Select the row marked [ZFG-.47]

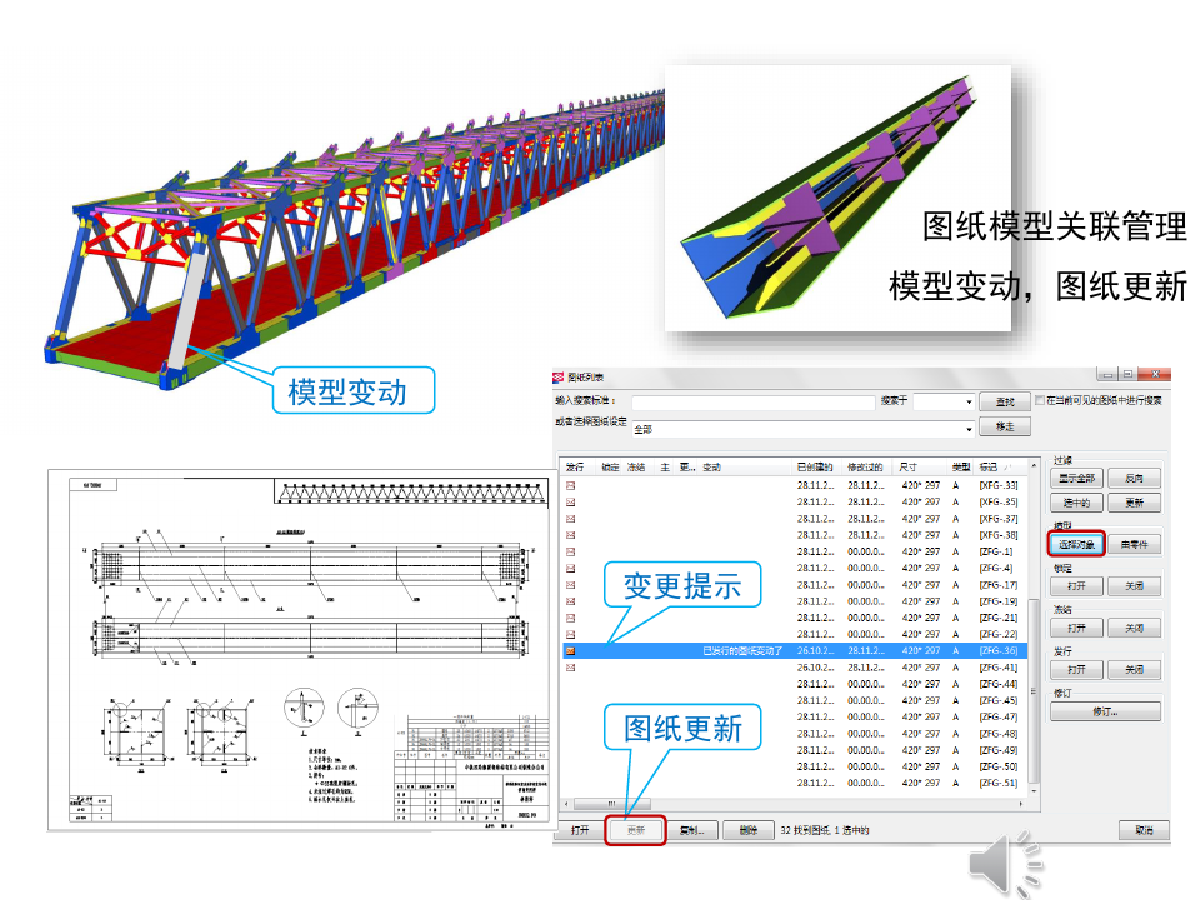point(792,716)
